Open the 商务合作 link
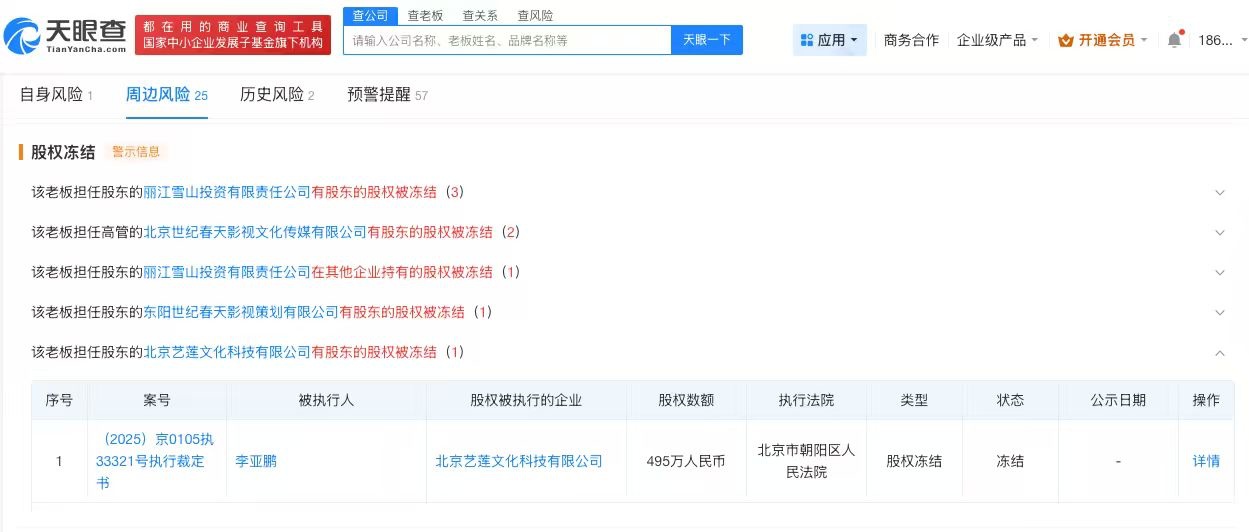Viewport: 1249px width, 532px height. click(911, 40)
